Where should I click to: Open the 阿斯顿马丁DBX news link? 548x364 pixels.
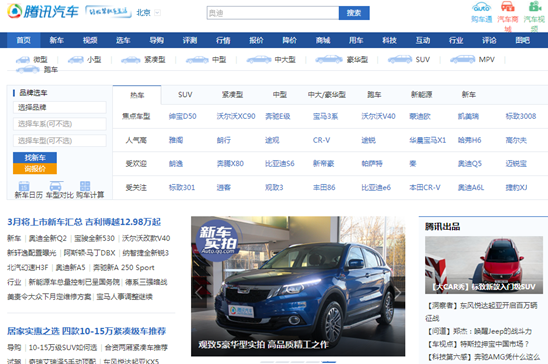(x=89, y=253)
